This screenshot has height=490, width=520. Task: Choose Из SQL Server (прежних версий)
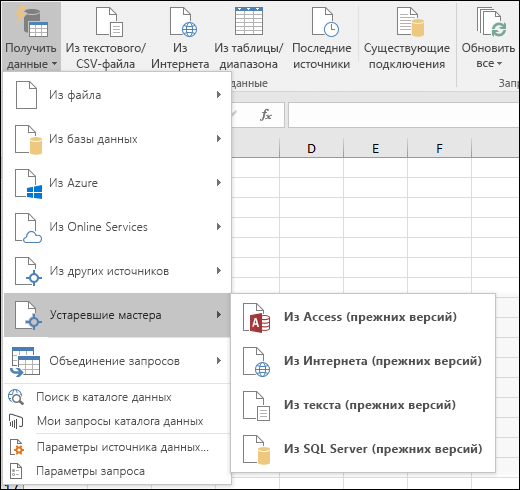363,449
